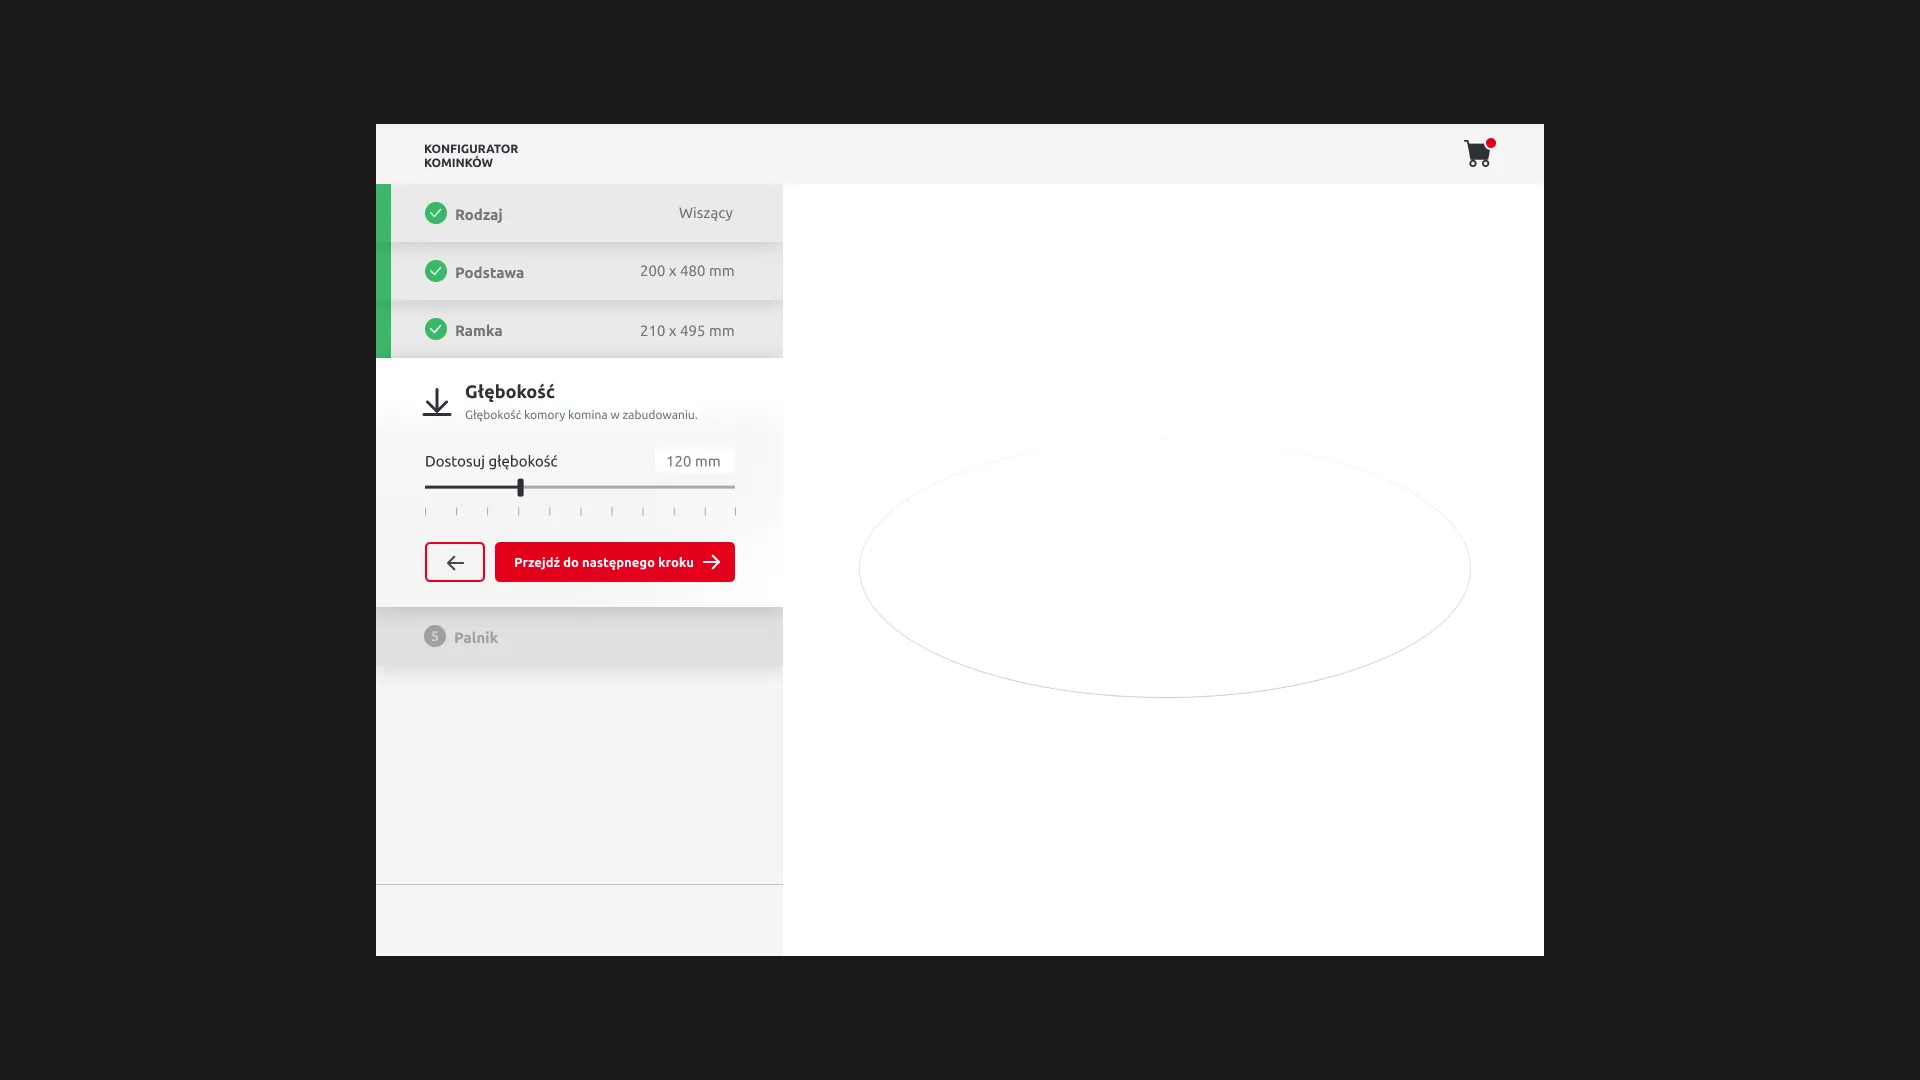Click the 120 mm depth value field

[694, 461]
